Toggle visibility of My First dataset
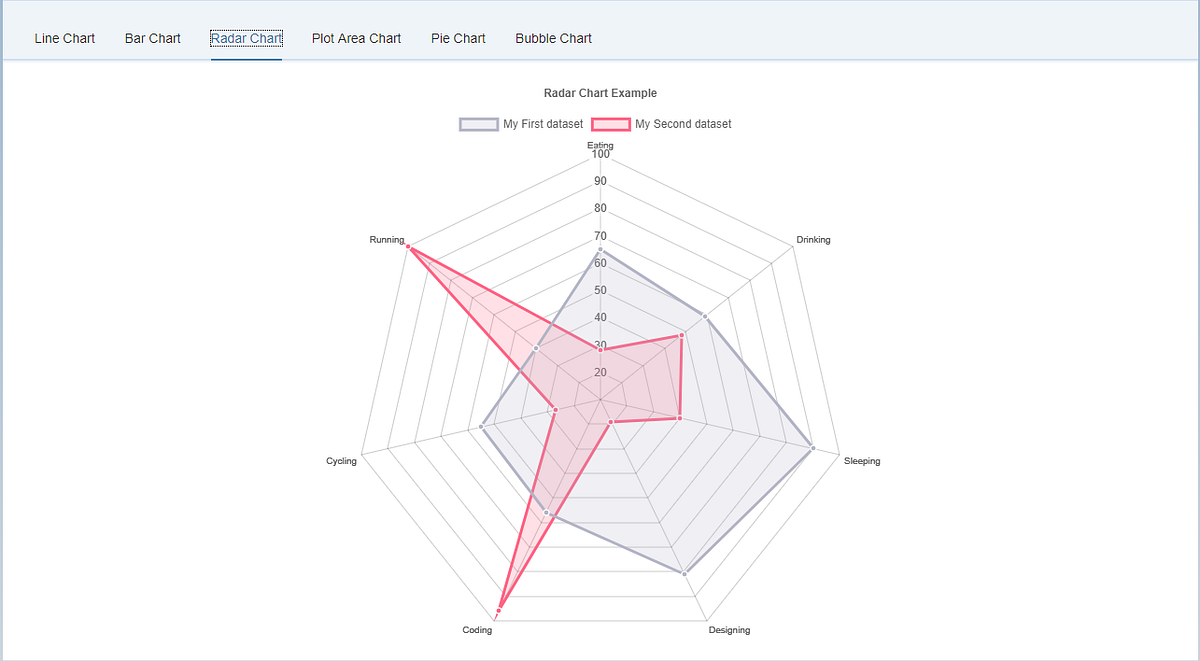This screenshot has width=1200, height=661. [x=541, y=124]
